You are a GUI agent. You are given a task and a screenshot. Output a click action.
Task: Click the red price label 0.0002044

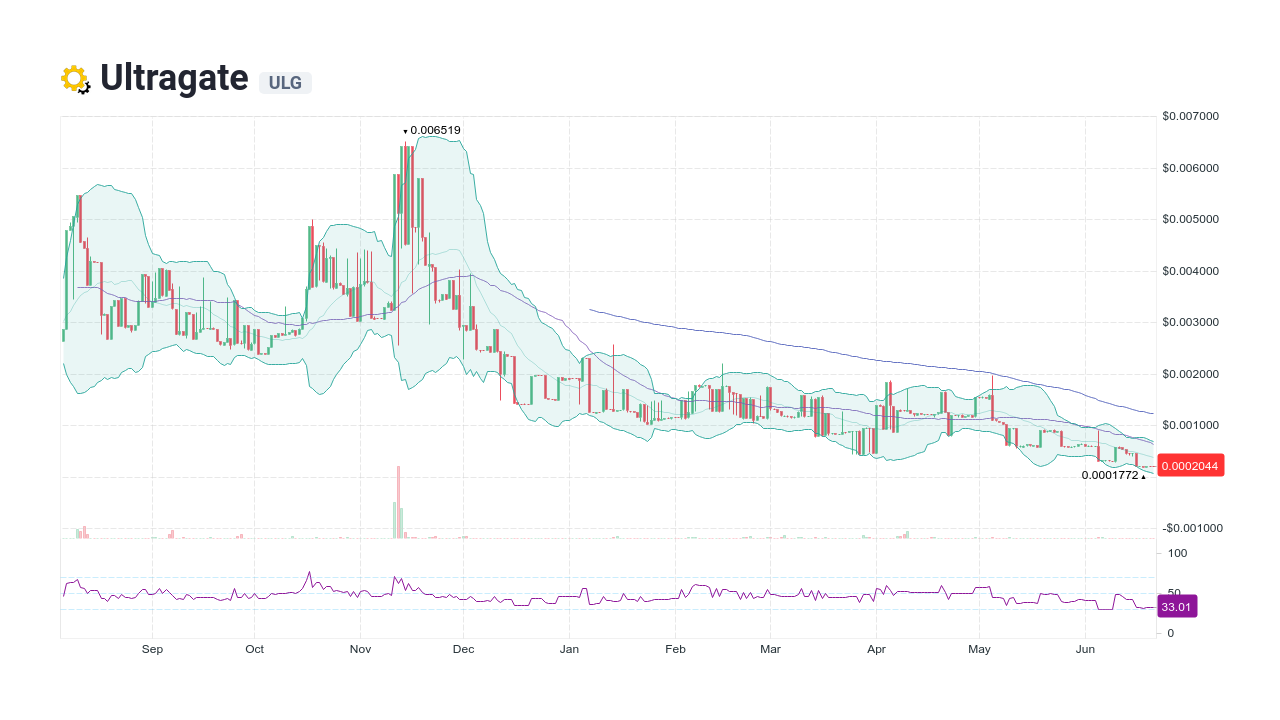point(1190,465)
